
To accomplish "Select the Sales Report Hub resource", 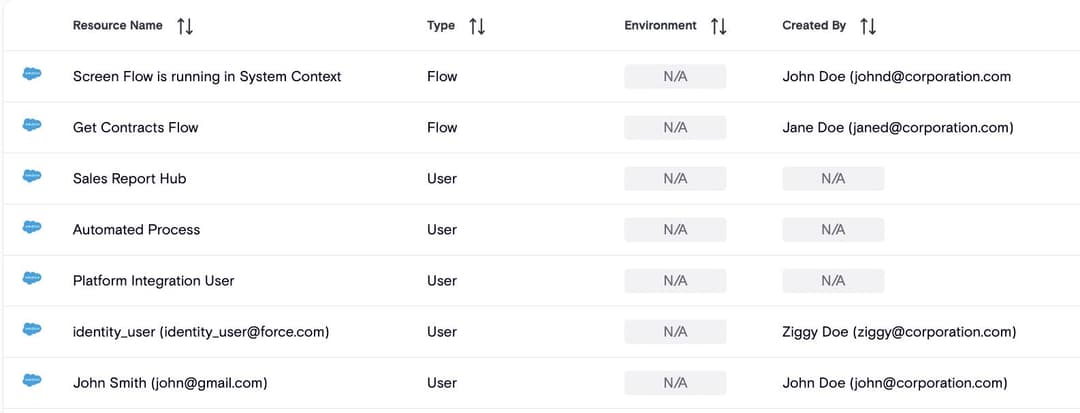I will click(129, 178).
